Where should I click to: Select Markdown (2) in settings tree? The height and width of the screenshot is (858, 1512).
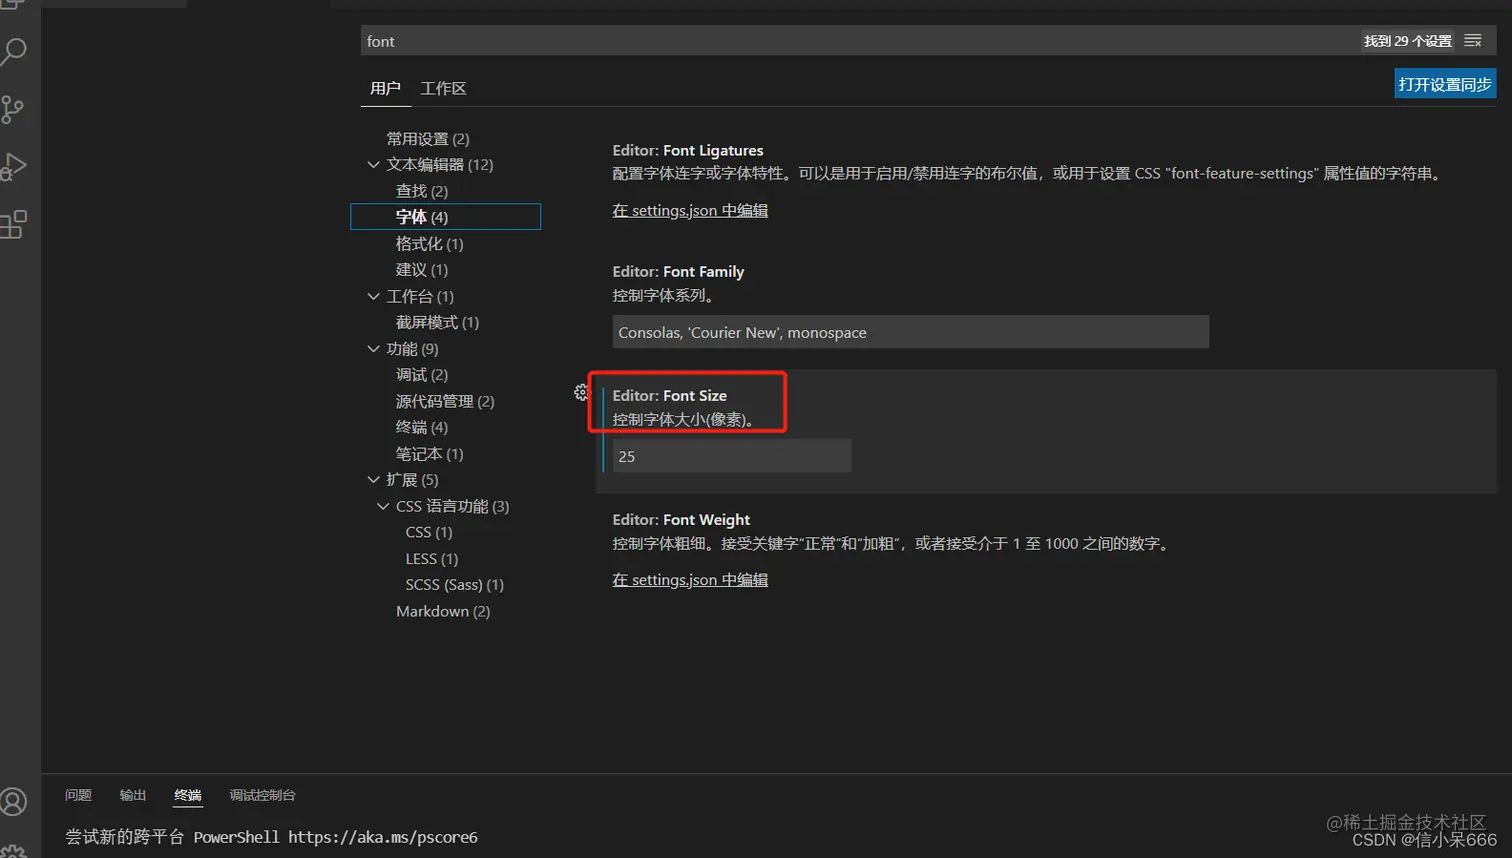coord(443,611)
